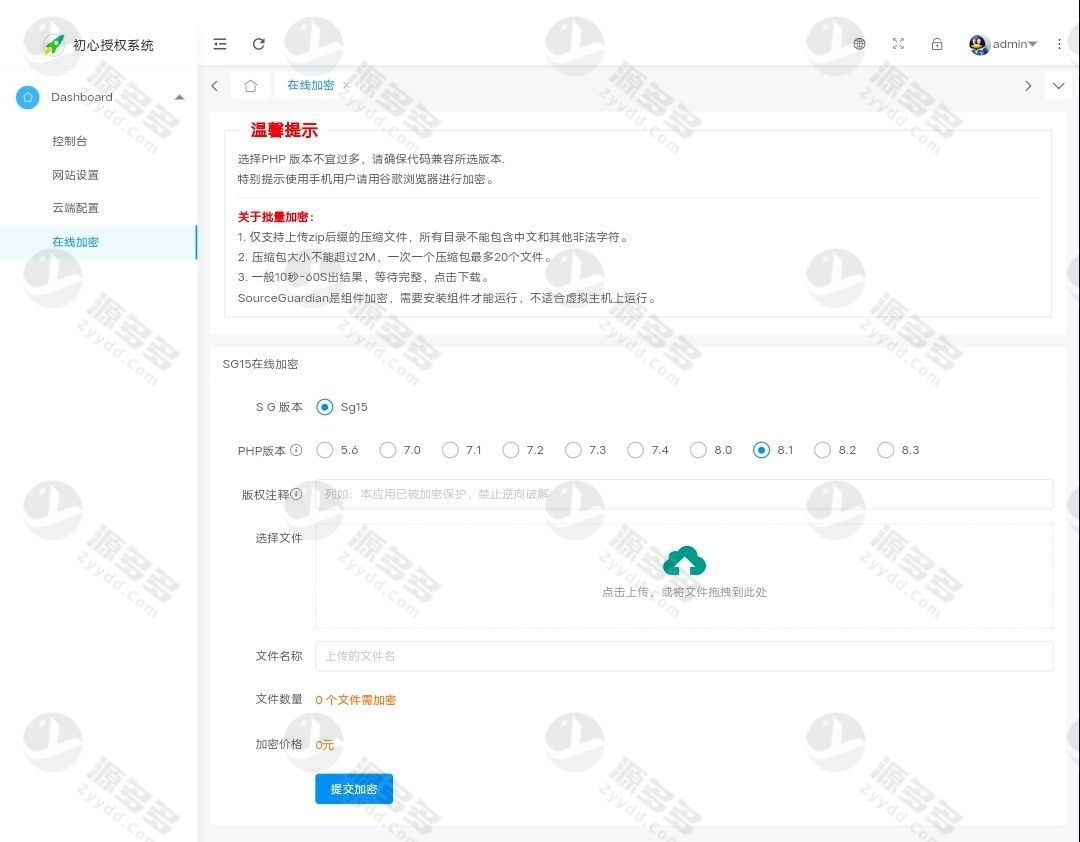Collapse the Dashboard menu arrow
Viewport: 1080px width, 842px height.
[179, 97]
